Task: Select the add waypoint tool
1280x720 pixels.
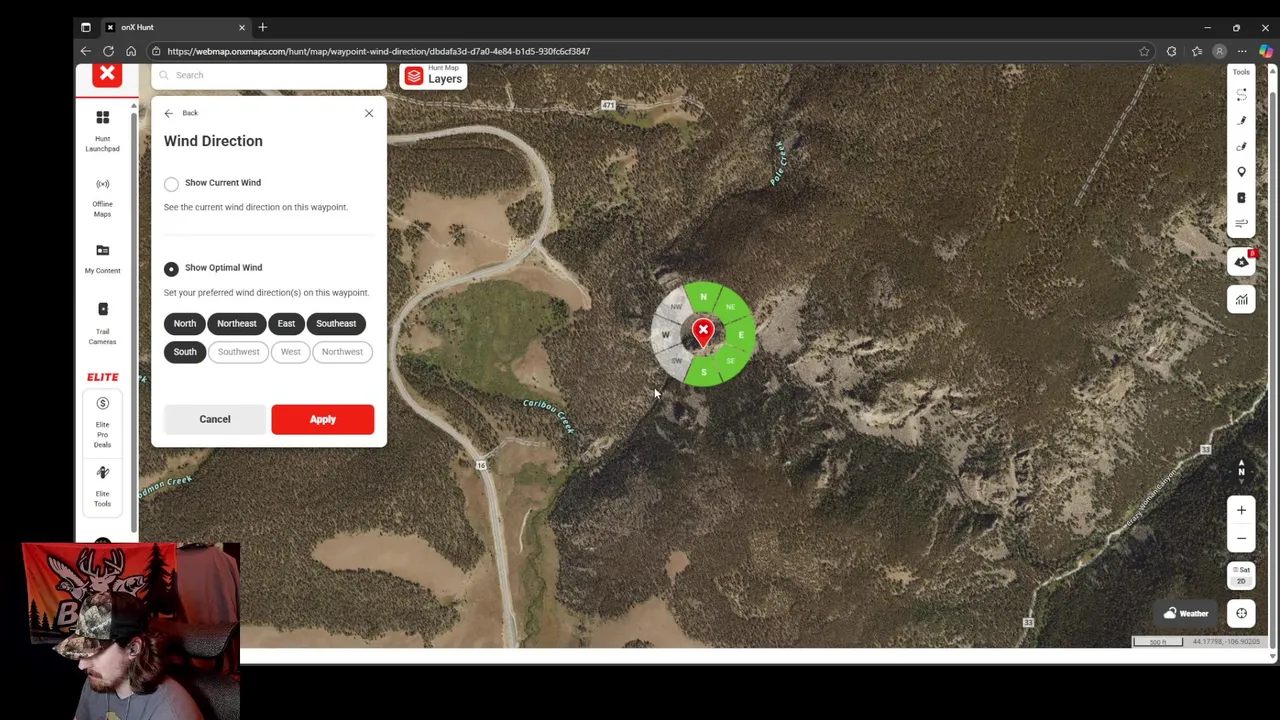Action: (x=1241, y=172)
